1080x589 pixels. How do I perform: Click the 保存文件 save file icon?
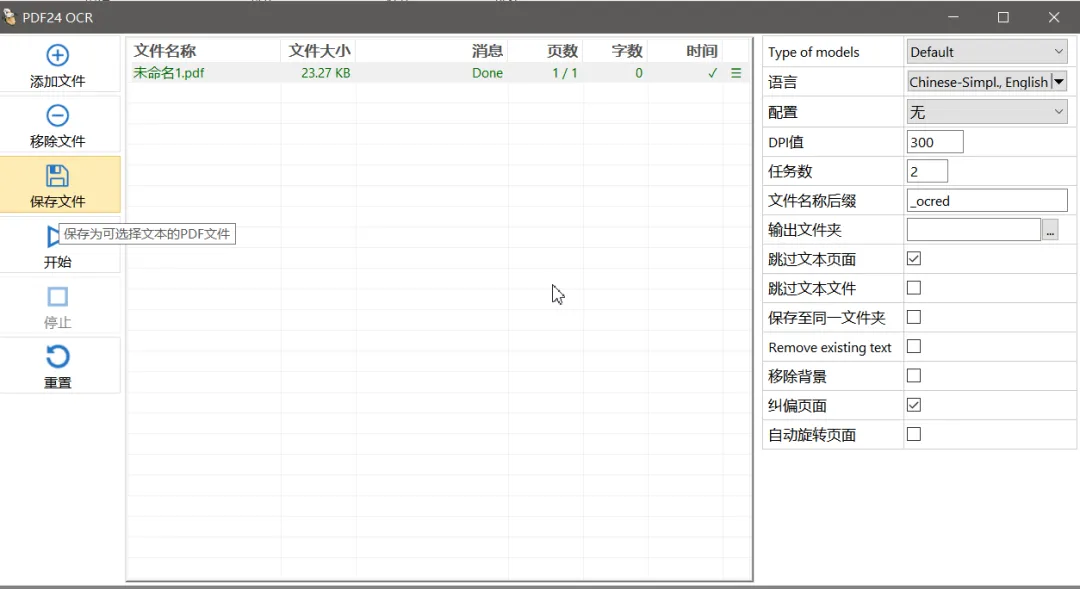pos(57,176)
